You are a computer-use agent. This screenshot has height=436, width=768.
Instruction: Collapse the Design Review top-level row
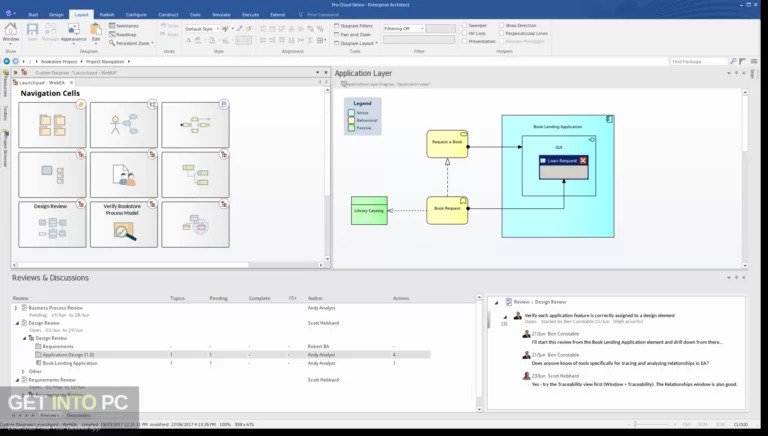[x=17, y=323]
